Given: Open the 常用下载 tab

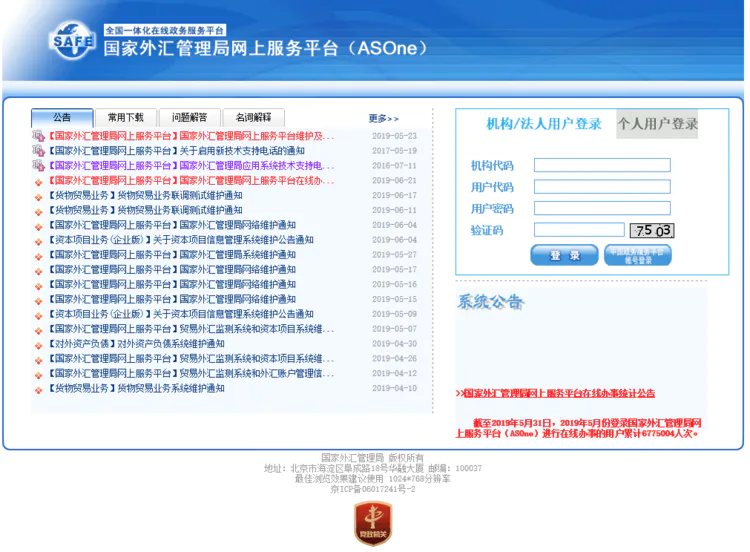Looking at the screenshot, I should click(126, 118).
